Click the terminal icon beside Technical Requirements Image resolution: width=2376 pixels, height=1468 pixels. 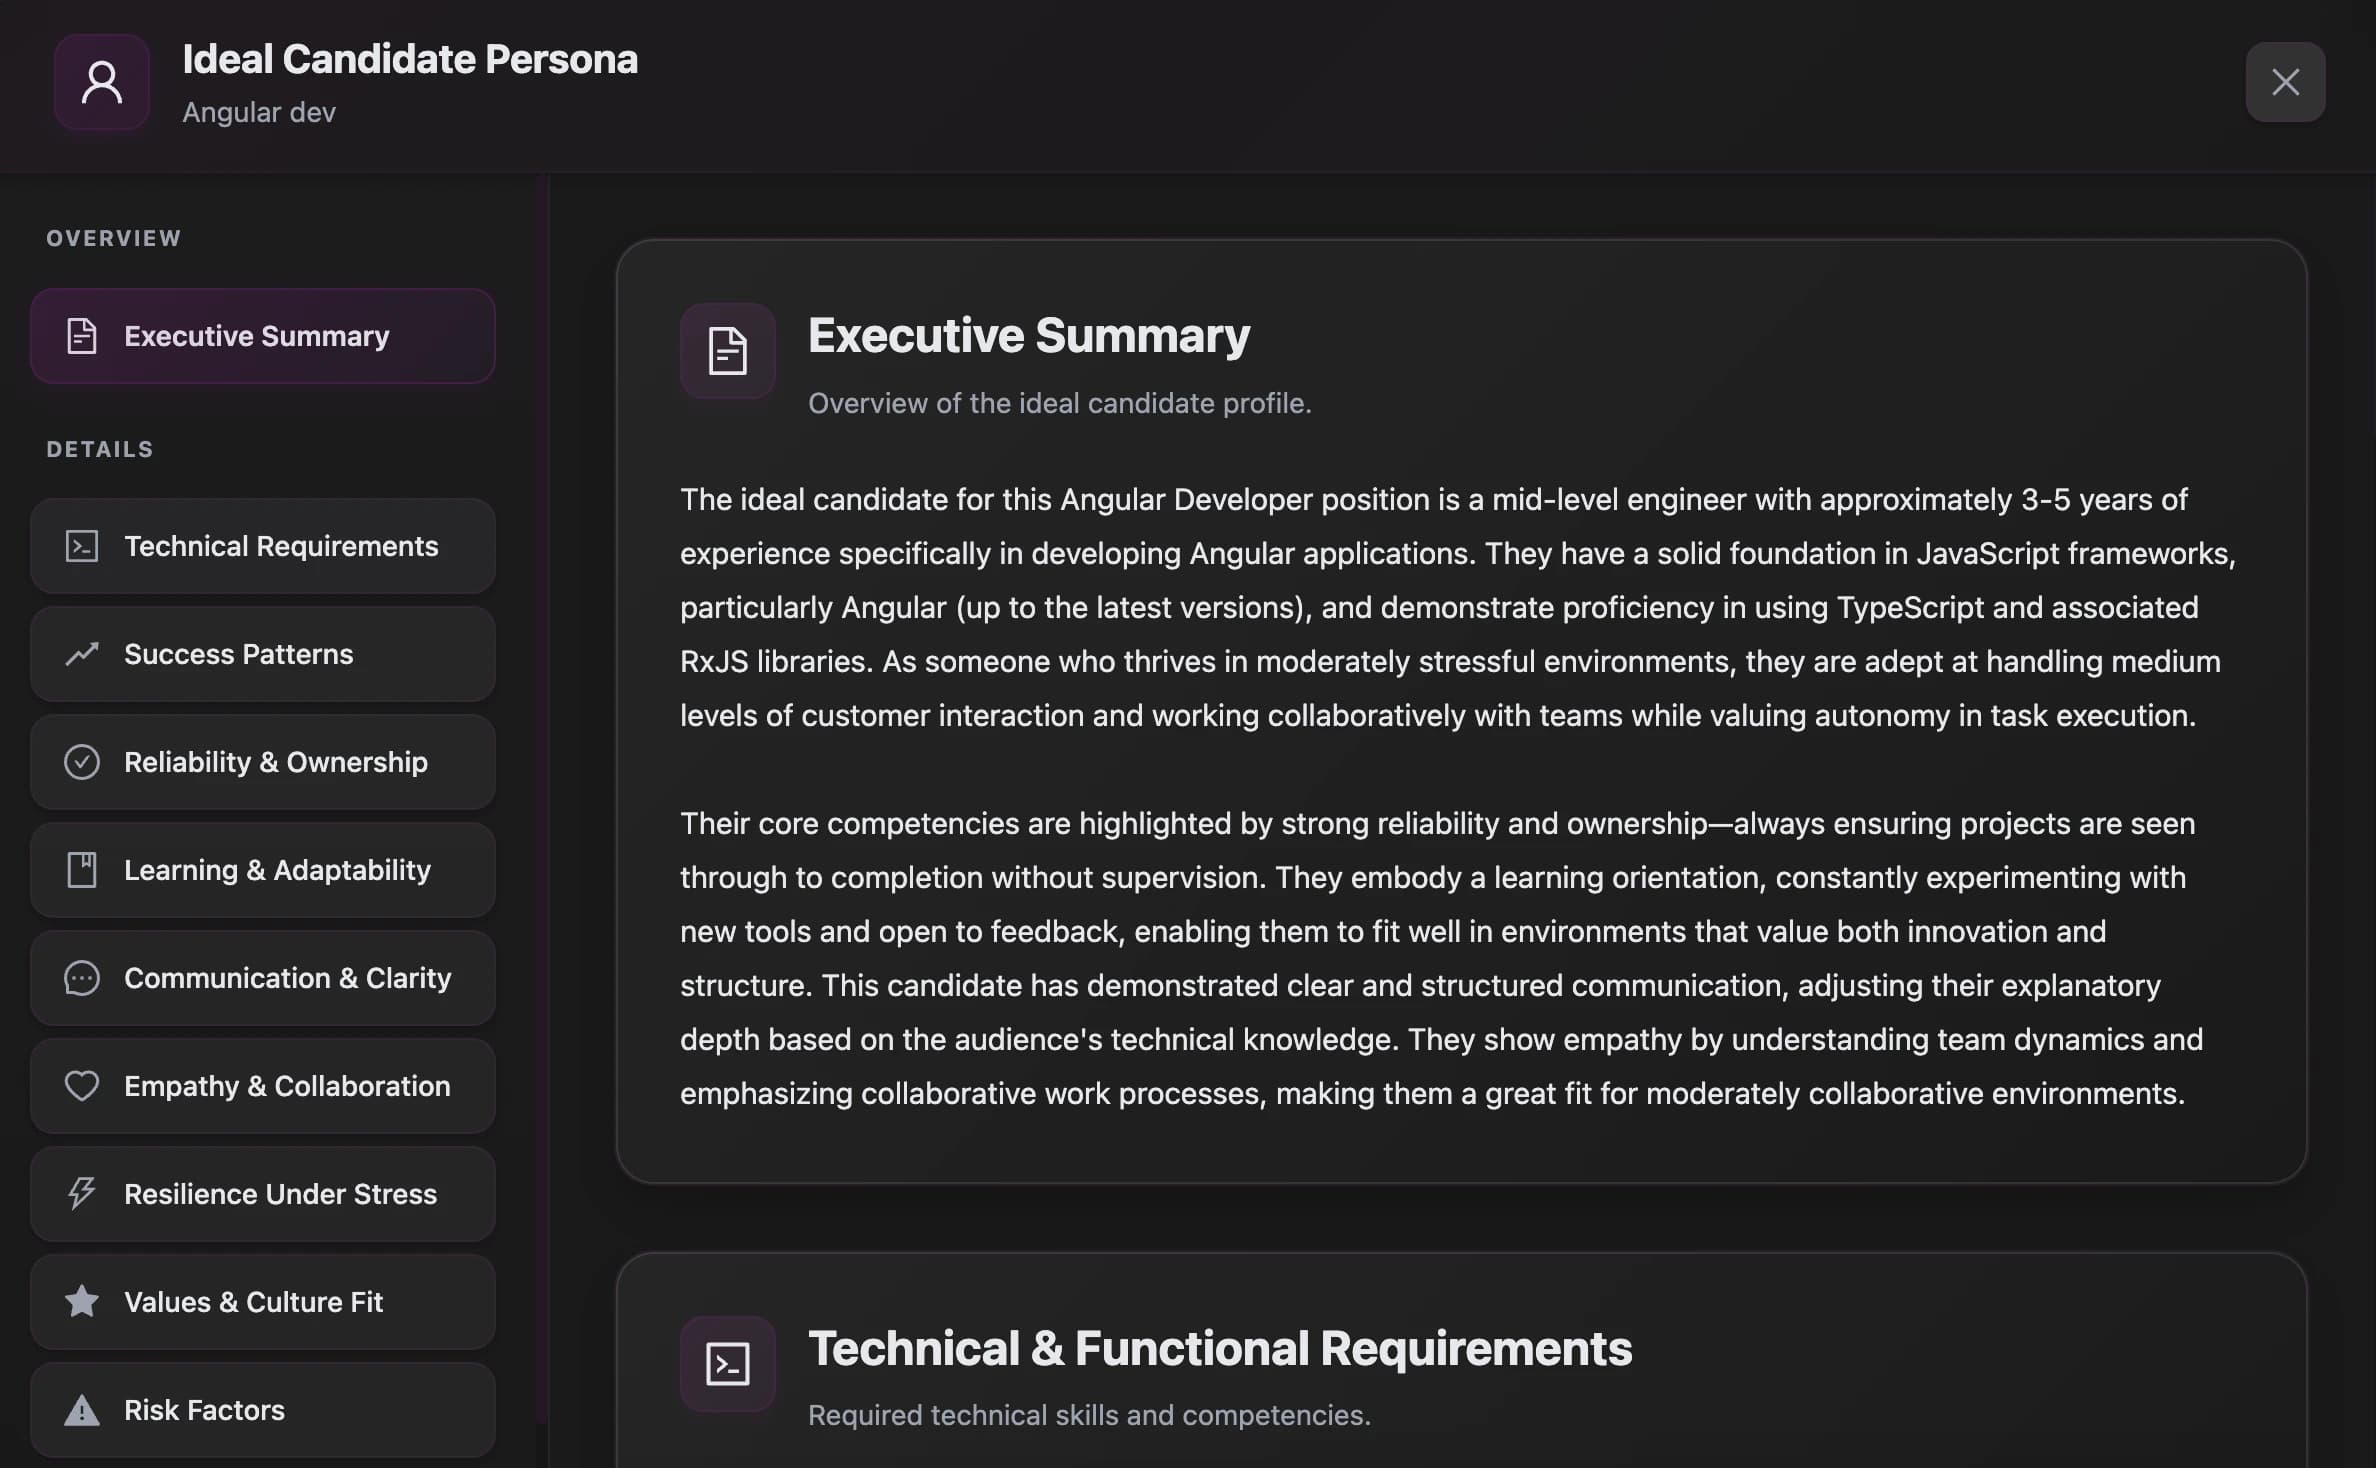82,546
